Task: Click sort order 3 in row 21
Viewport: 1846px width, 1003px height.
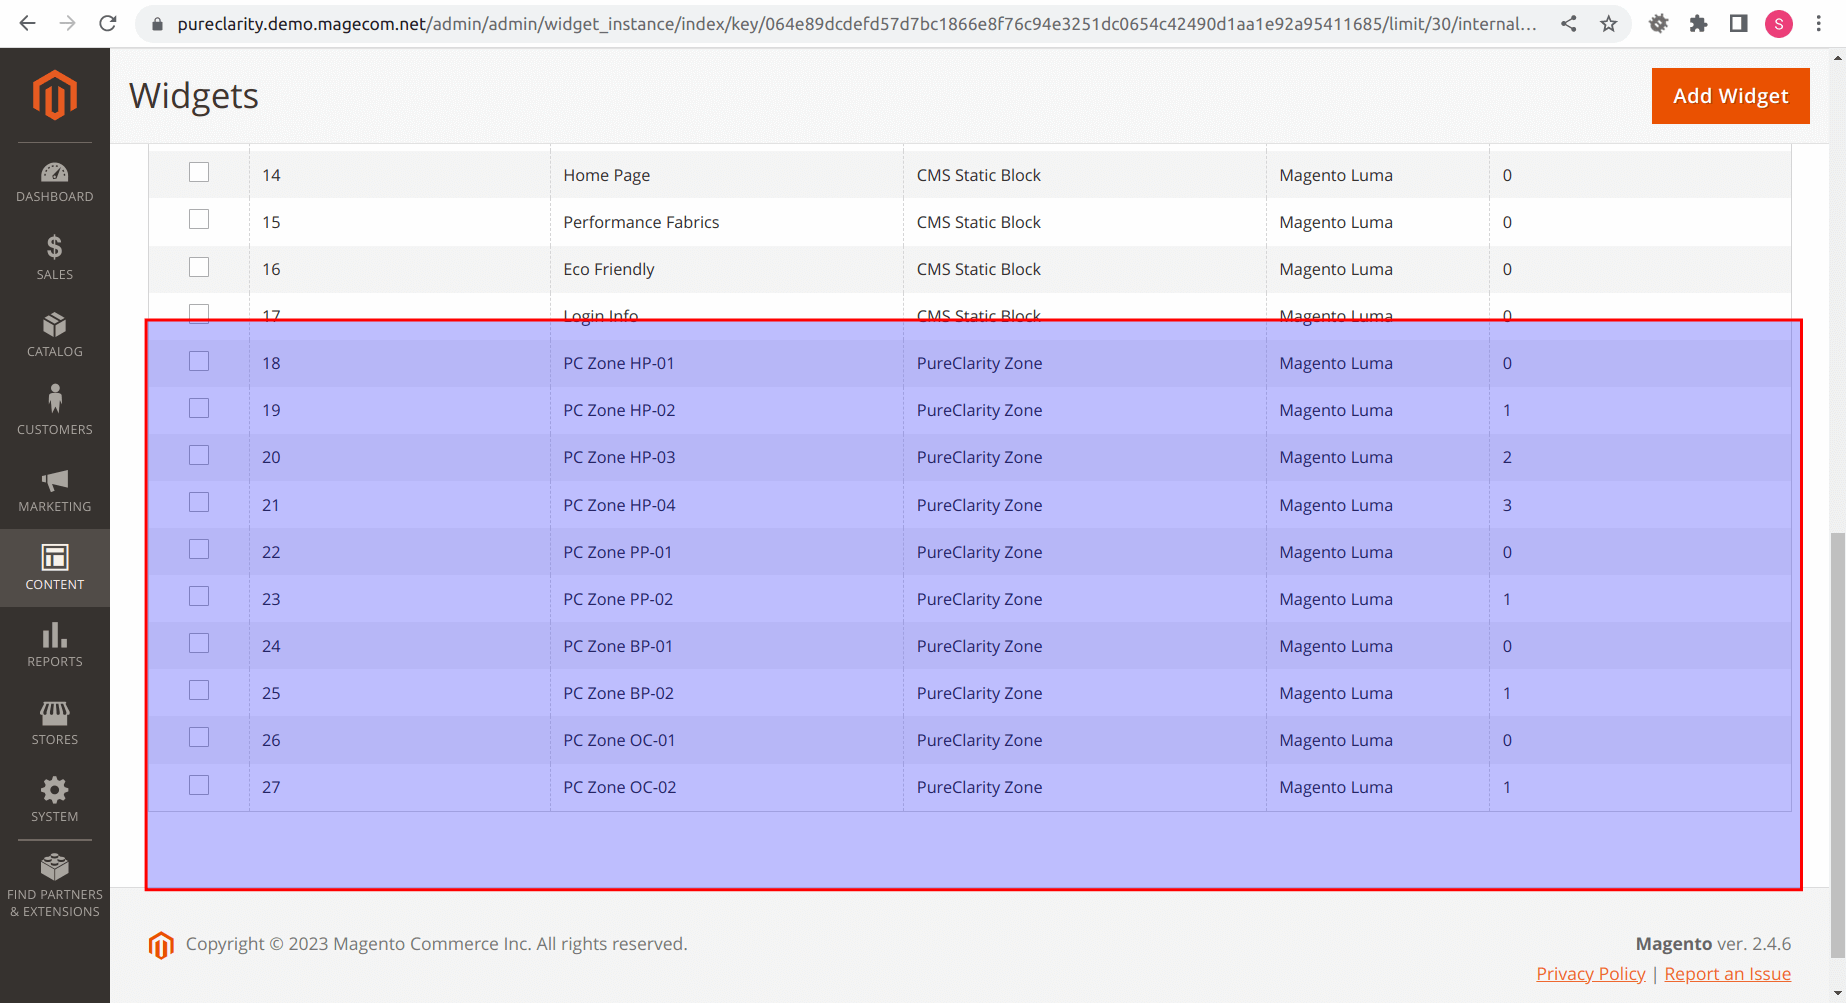Action: point(1507,505)
